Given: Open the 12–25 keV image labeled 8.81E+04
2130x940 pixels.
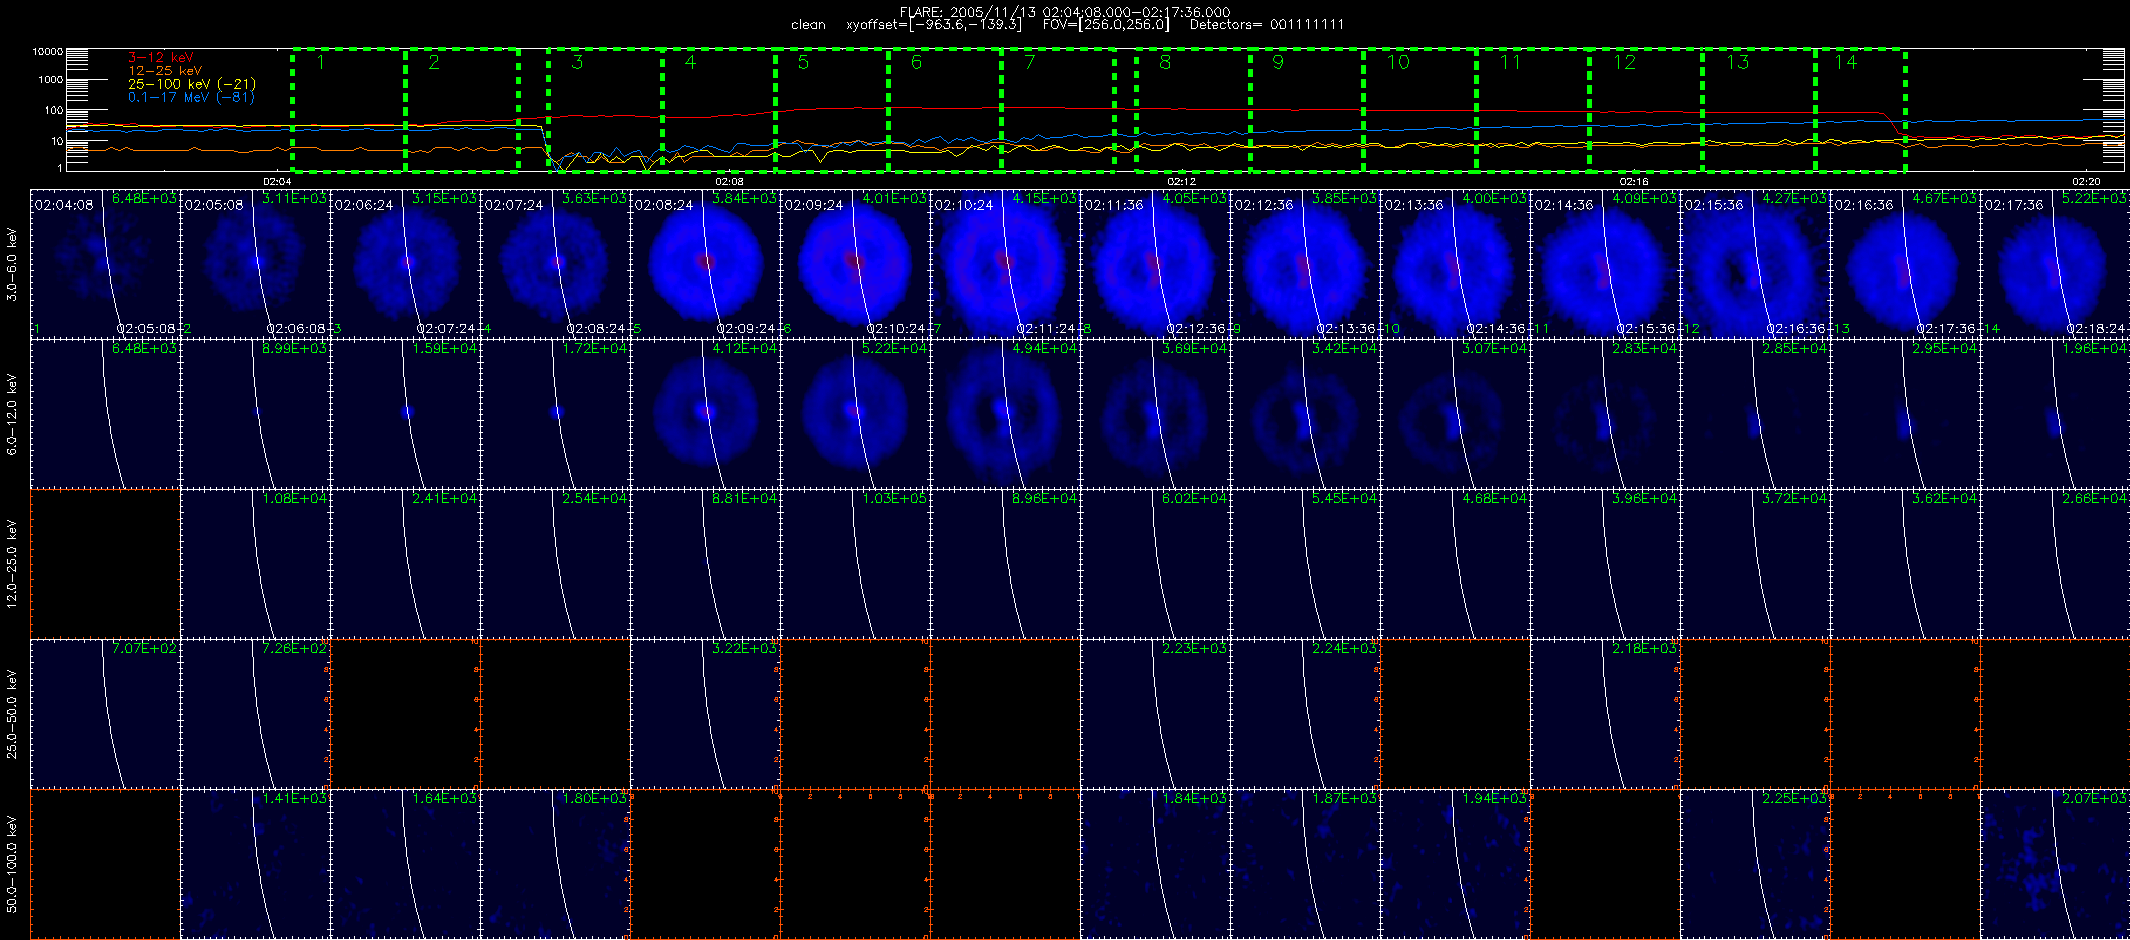Looking at the screenshot, I should click(705, 563).
